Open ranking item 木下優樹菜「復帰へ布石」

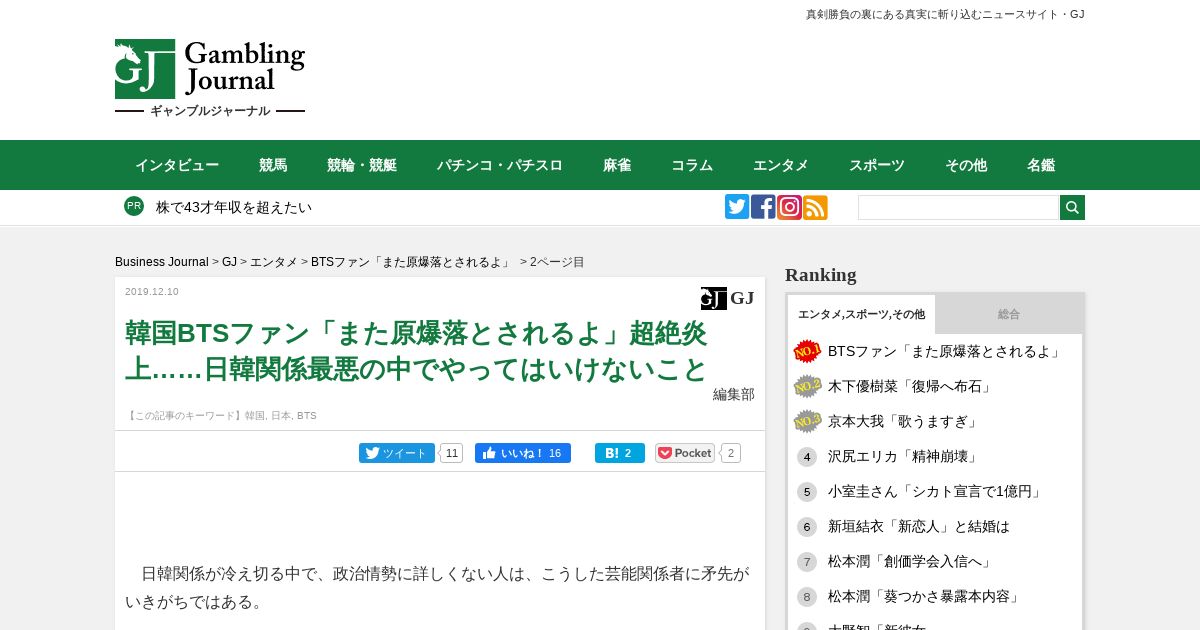coord(910,386)
